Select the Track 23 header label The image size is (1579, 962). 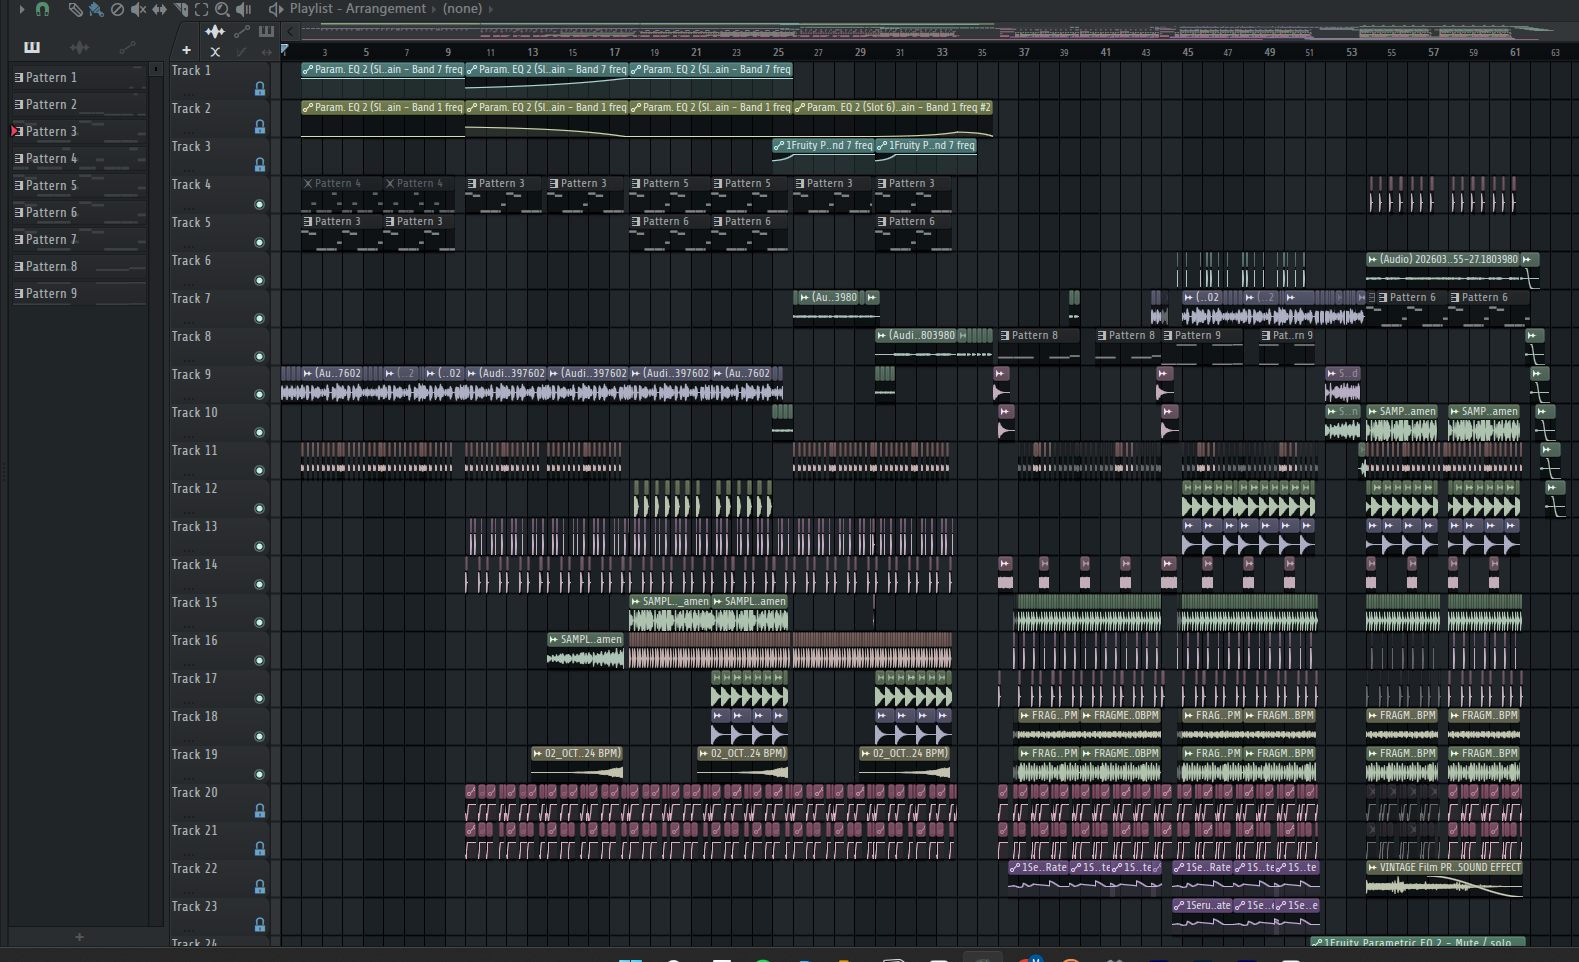point(194,907)
